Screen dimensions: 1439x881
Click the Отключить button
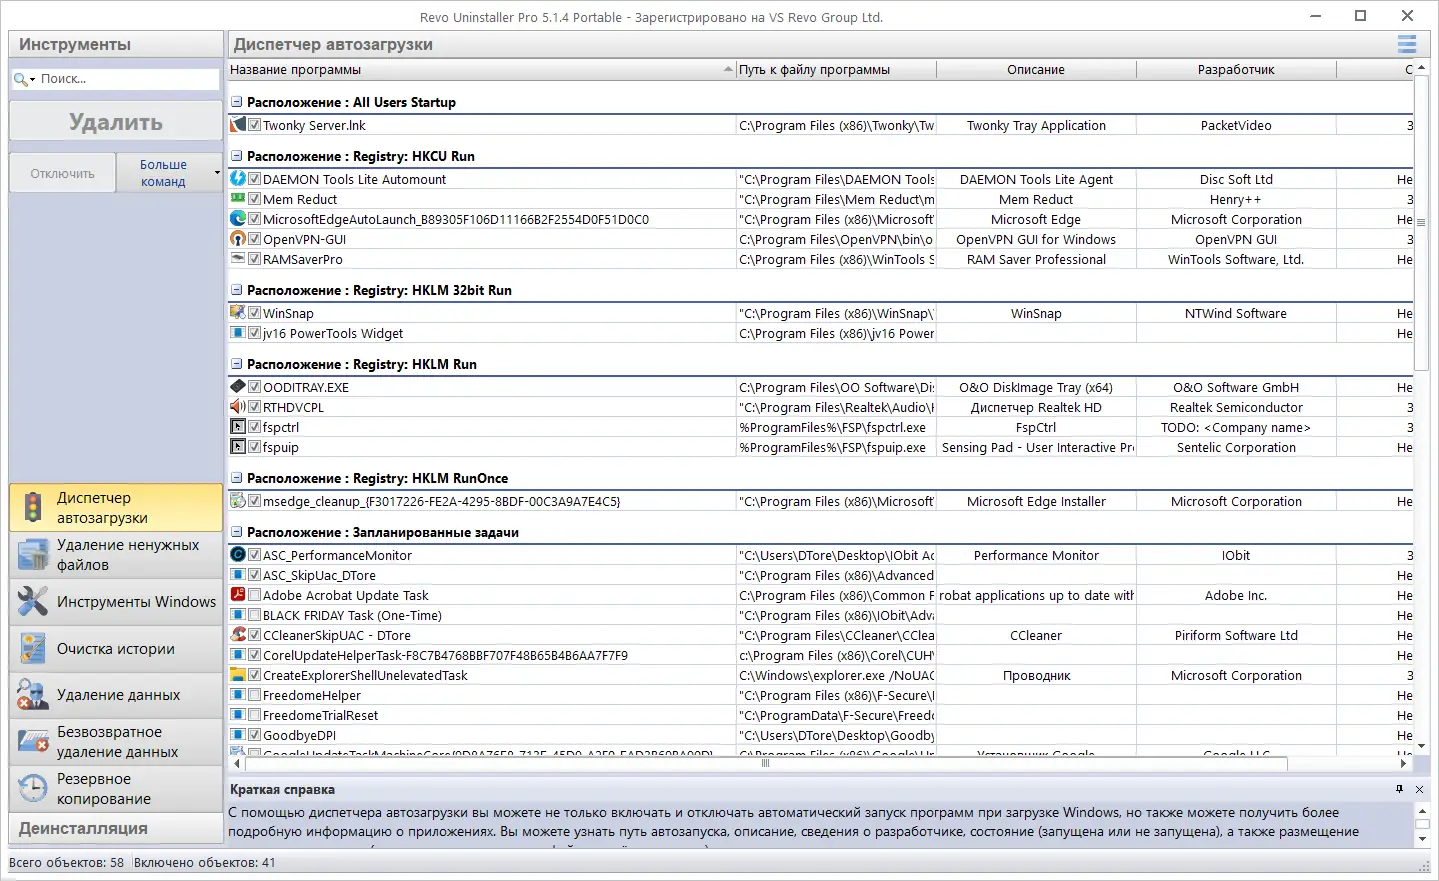point(62,173)
